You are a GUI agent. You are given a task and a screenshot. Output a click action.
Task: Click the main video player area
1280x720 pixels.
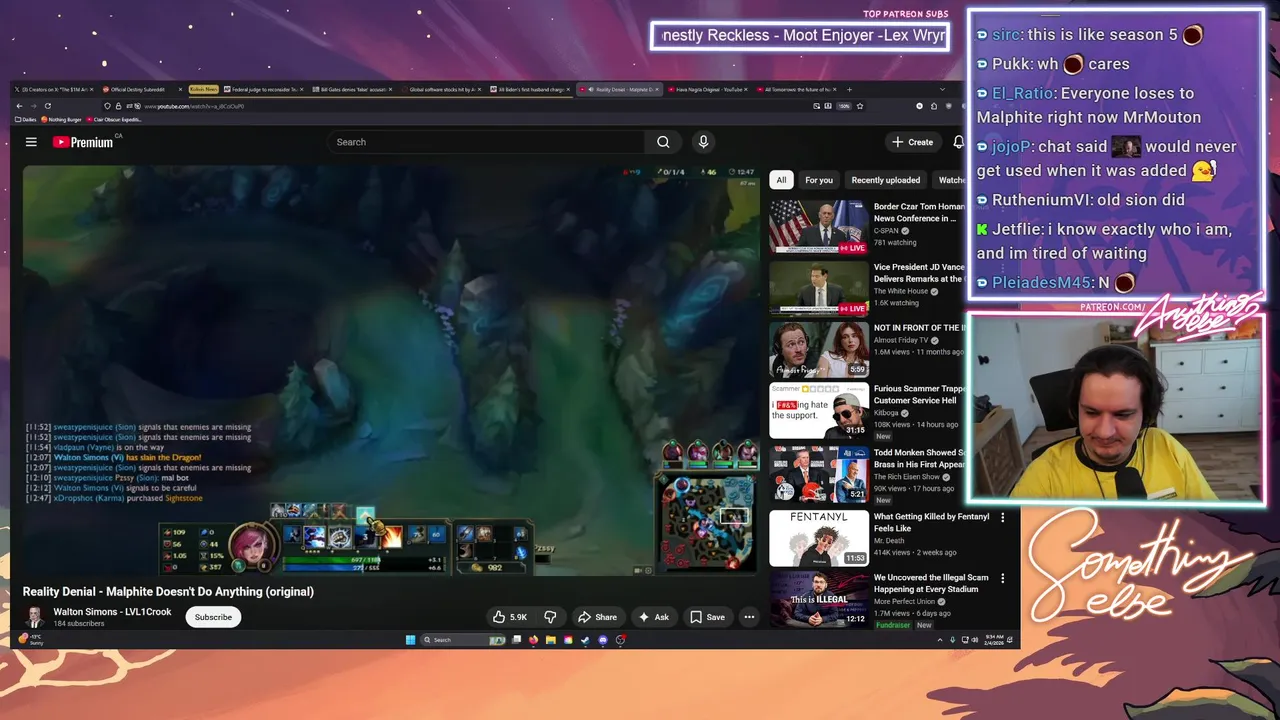(391, 370)
